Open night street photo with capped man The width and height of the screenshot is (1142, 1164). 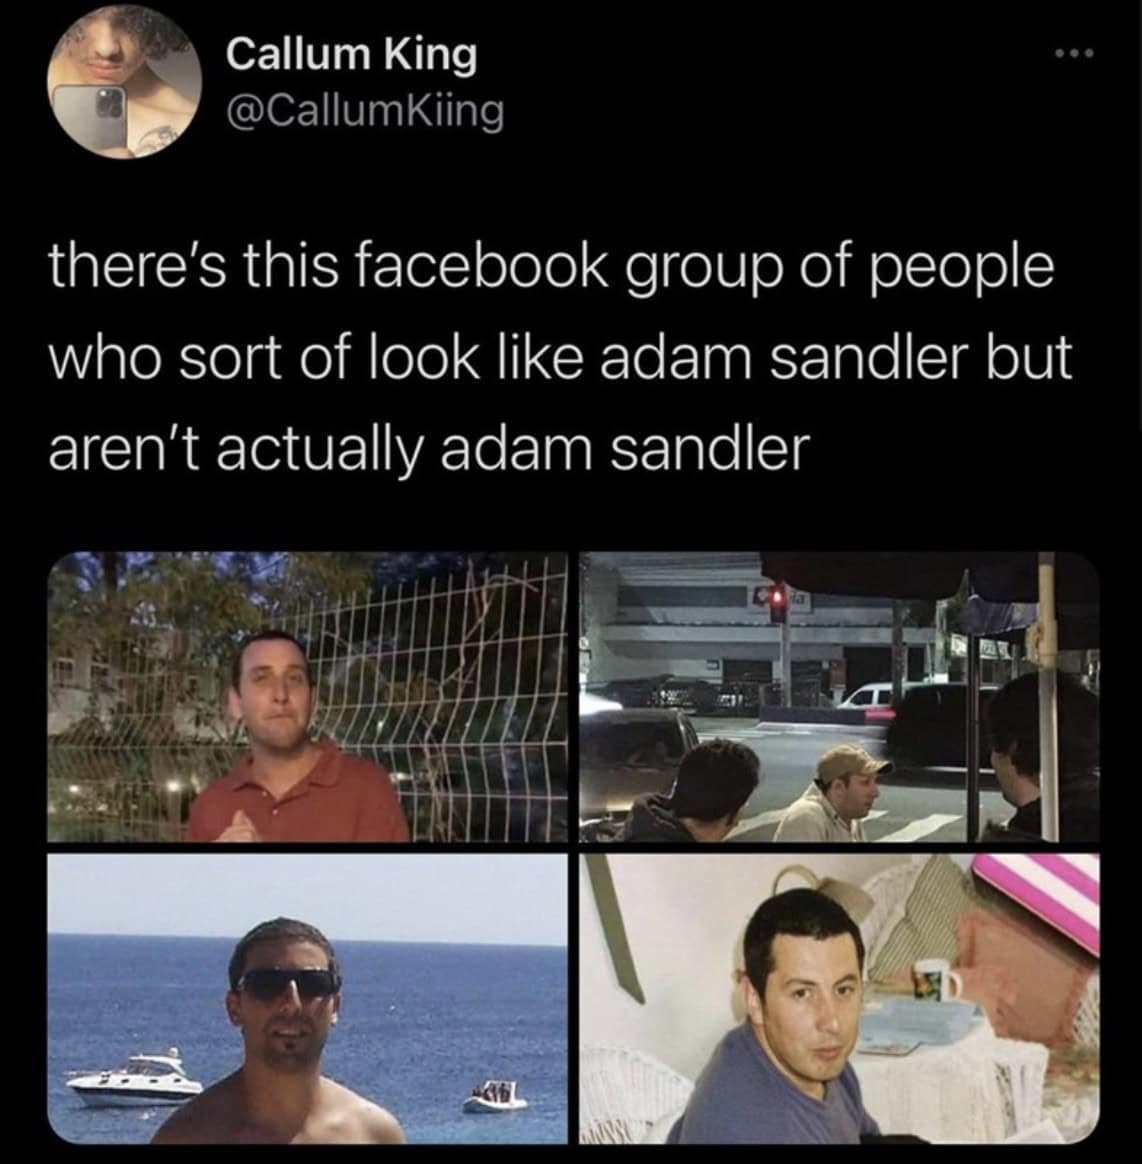[839, 696]
